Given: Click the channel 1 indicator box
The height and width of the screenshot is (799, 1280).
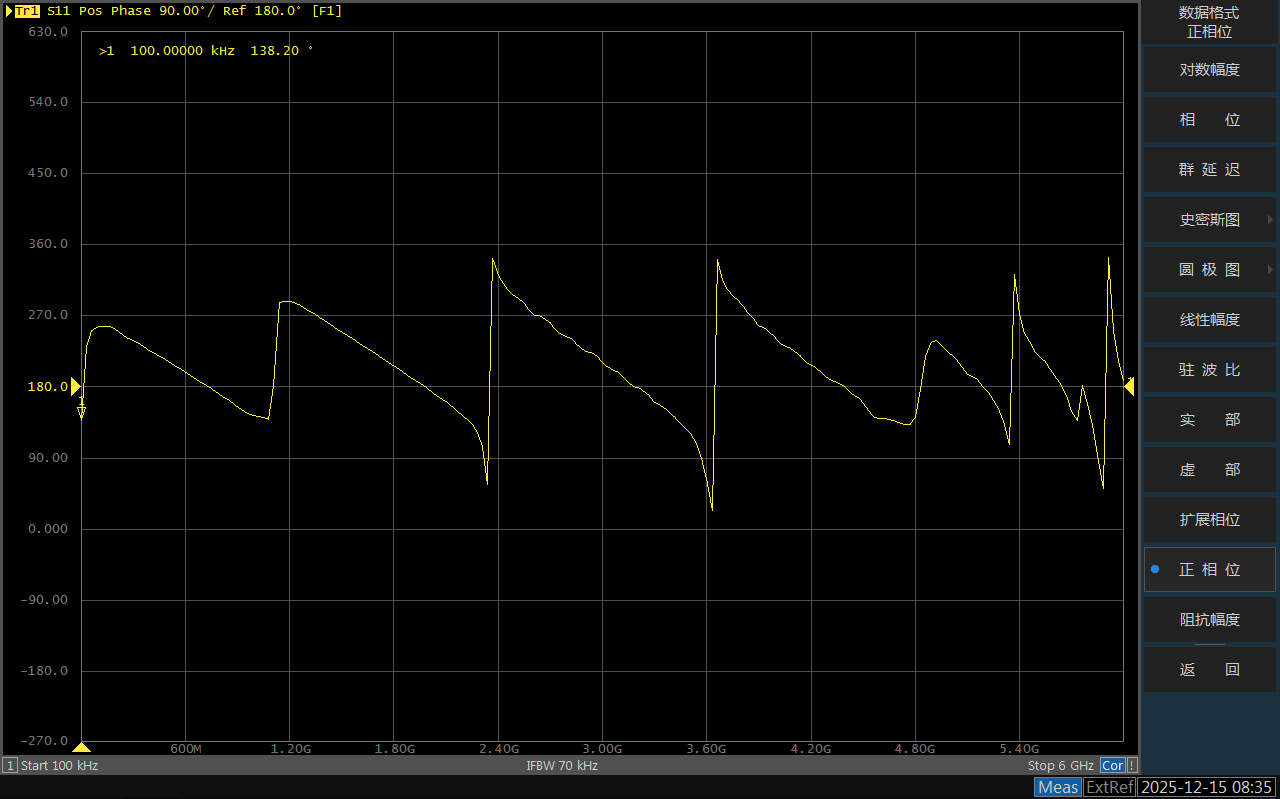Looking at the screenshot, I should point(10,765).
